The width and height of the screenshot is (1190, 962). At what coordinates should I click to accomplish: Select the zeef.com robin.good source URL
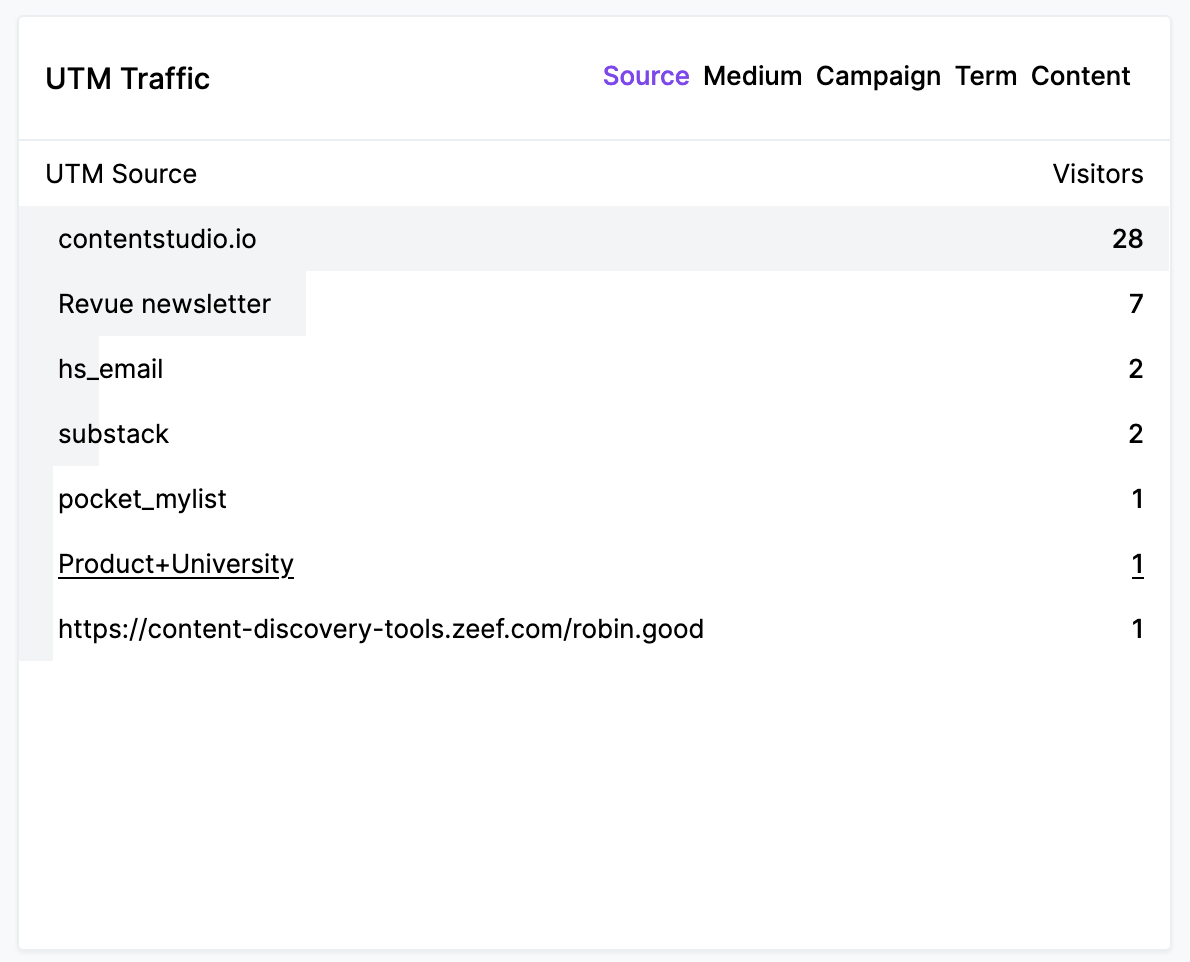tap(380, 629)
